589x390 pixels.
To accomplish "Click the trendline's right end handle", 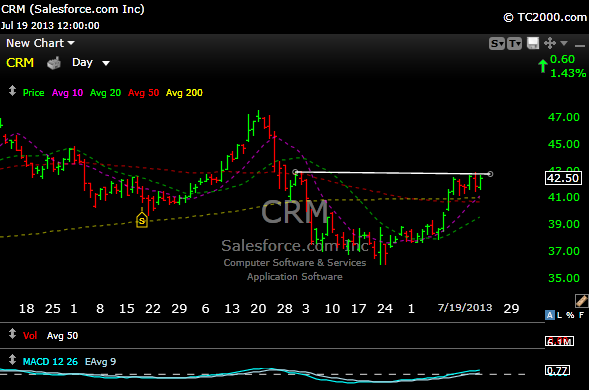I will pos(490,174).
